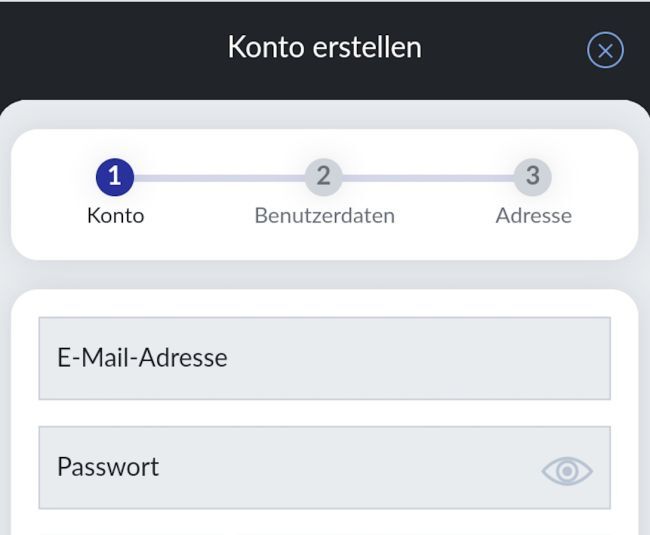Click the Konto erstellen heading

tap(324, 47)
